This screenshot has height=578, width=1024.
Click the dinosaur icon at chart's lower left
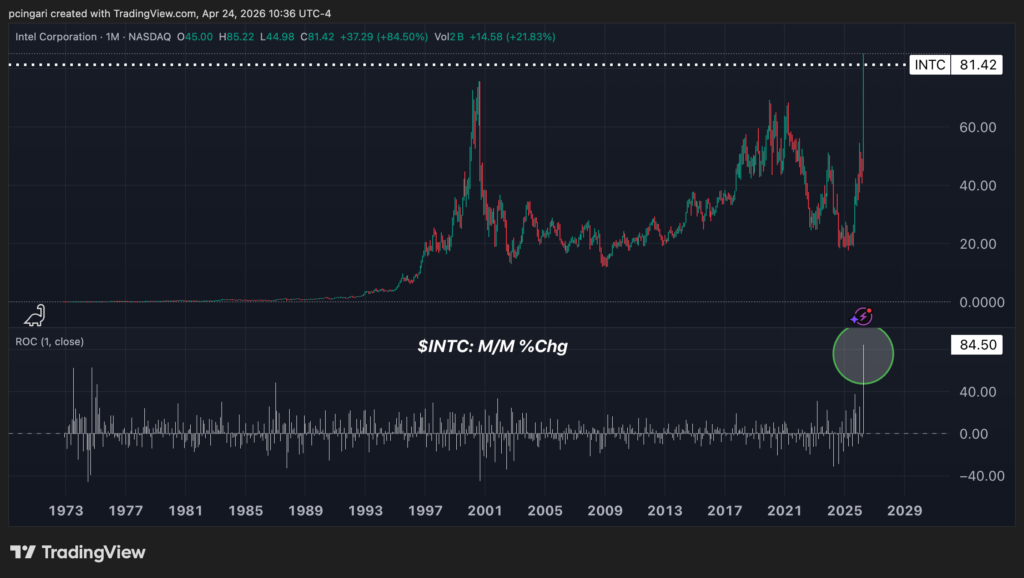point(35,315)
